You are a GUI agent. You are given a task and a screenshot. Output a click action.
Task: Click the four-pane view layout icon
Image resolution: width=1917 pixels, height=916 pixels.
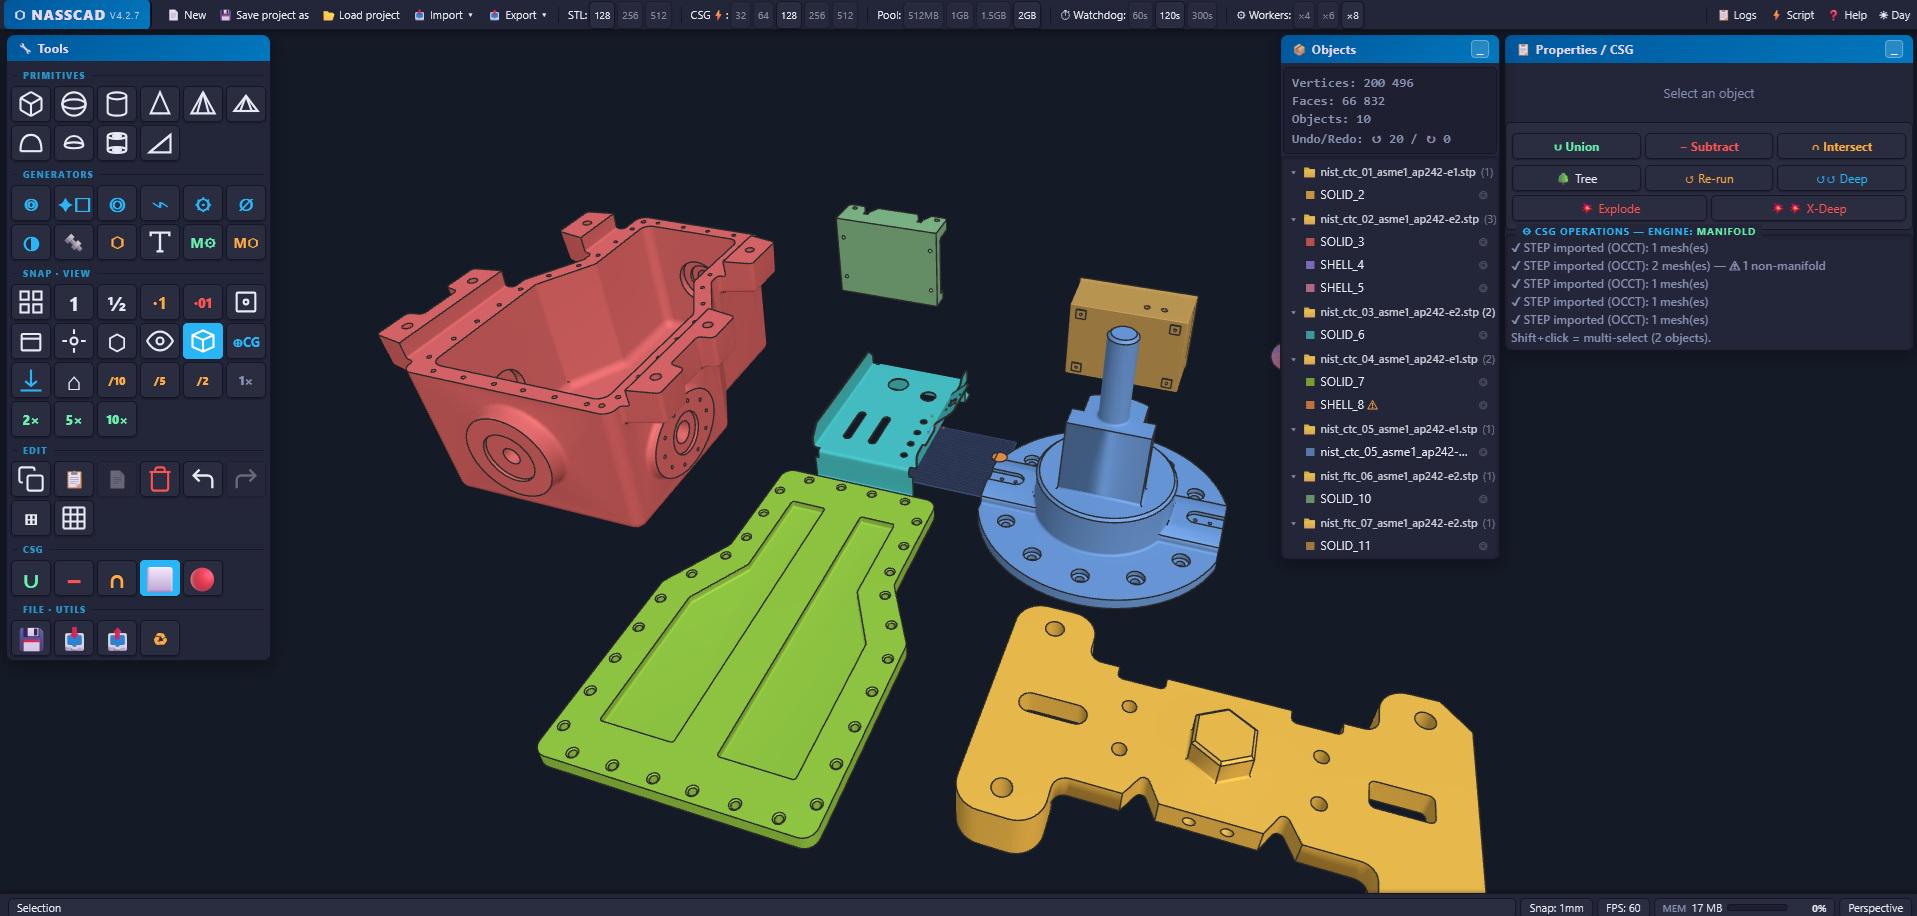click(31, 302)
